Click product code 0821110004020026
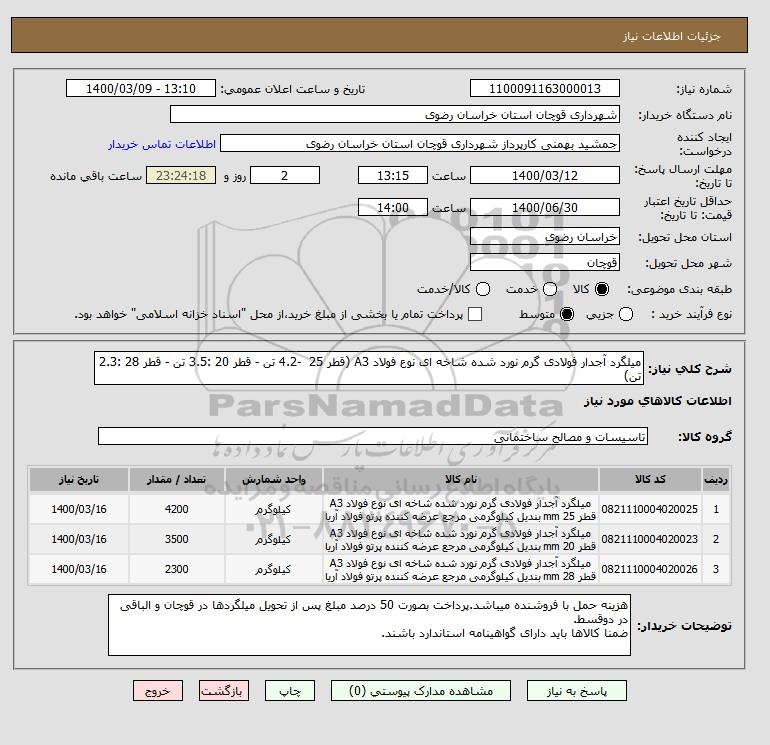Image resolution: width=770 pixels, height=745 pixels. (650, 569)
